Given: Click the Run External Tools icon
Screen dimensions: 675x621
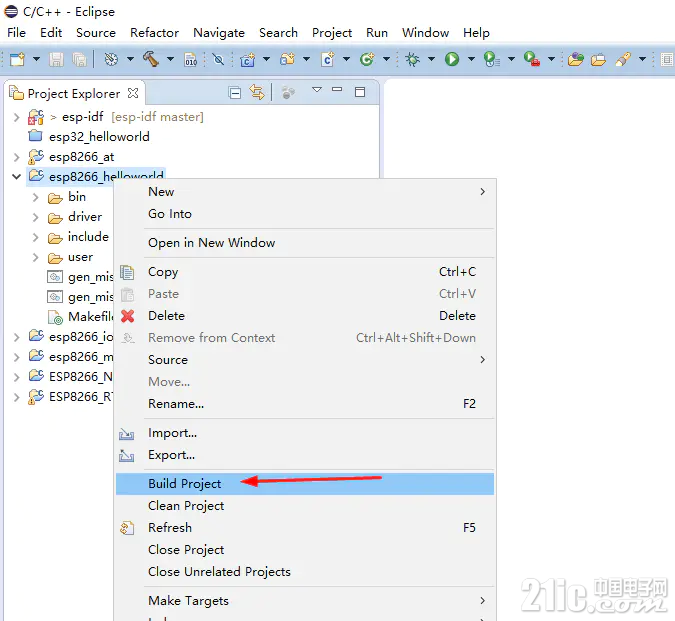Looking at the screenshot, I should click(532, 59).
